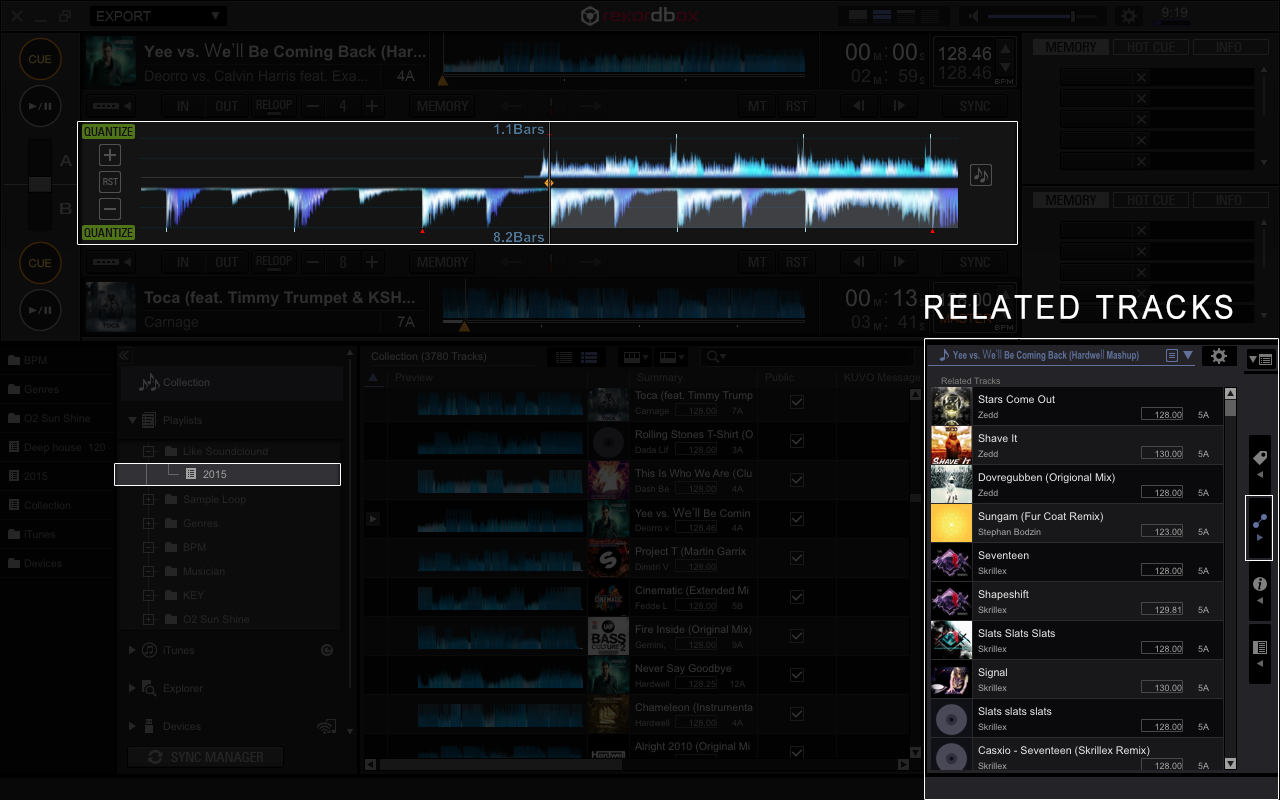
Task: Jump to previous cue on deck A
Action: [x=859, y=106]
